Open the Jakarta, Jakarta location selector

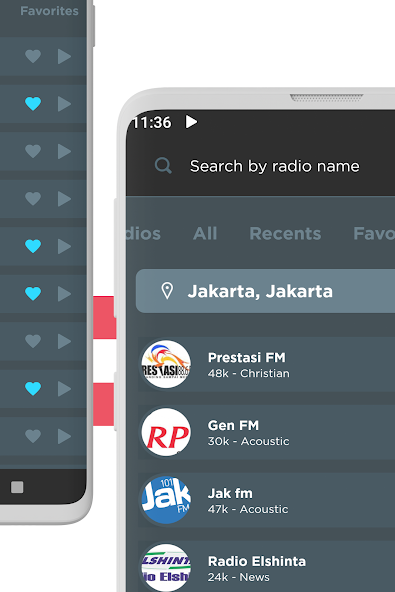point(265,291)
